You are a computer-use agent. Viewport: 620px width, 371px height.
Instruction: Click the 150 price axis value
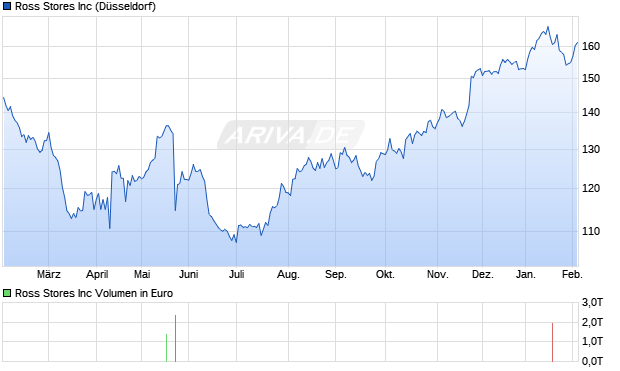tap(591, 78)
